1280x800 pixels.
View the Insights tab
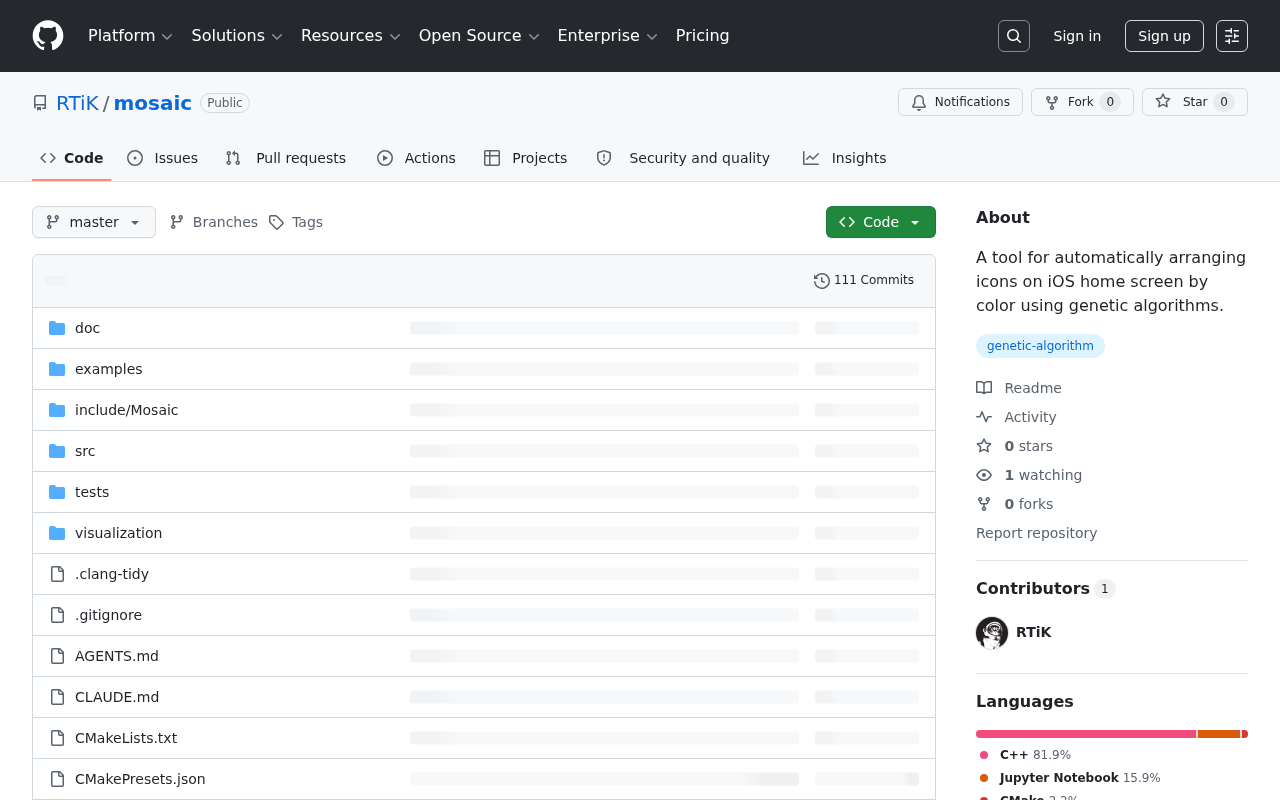tap(845, 158)
